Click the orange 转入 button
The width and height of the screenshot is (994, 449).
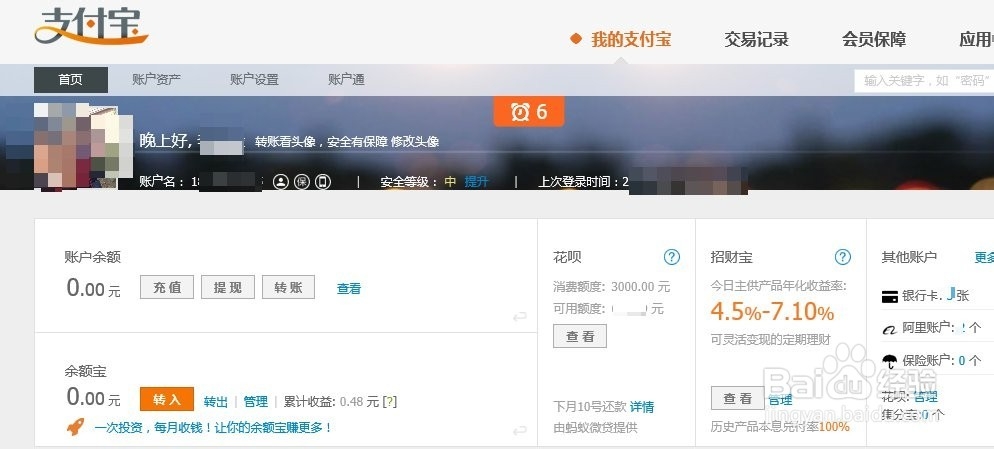pos(167,400)
